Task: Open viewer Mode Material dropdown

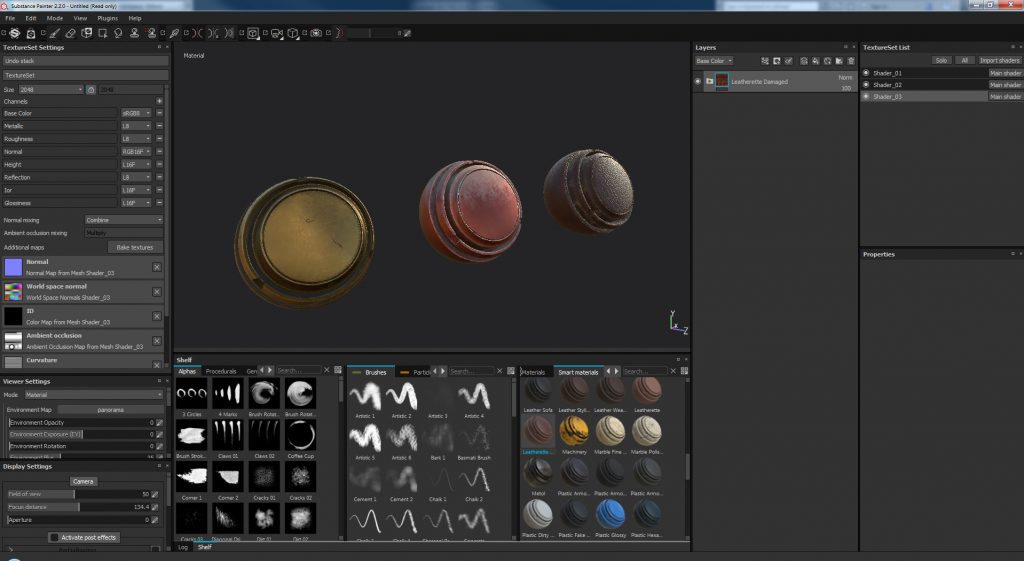Action: [x=93, y=394]
